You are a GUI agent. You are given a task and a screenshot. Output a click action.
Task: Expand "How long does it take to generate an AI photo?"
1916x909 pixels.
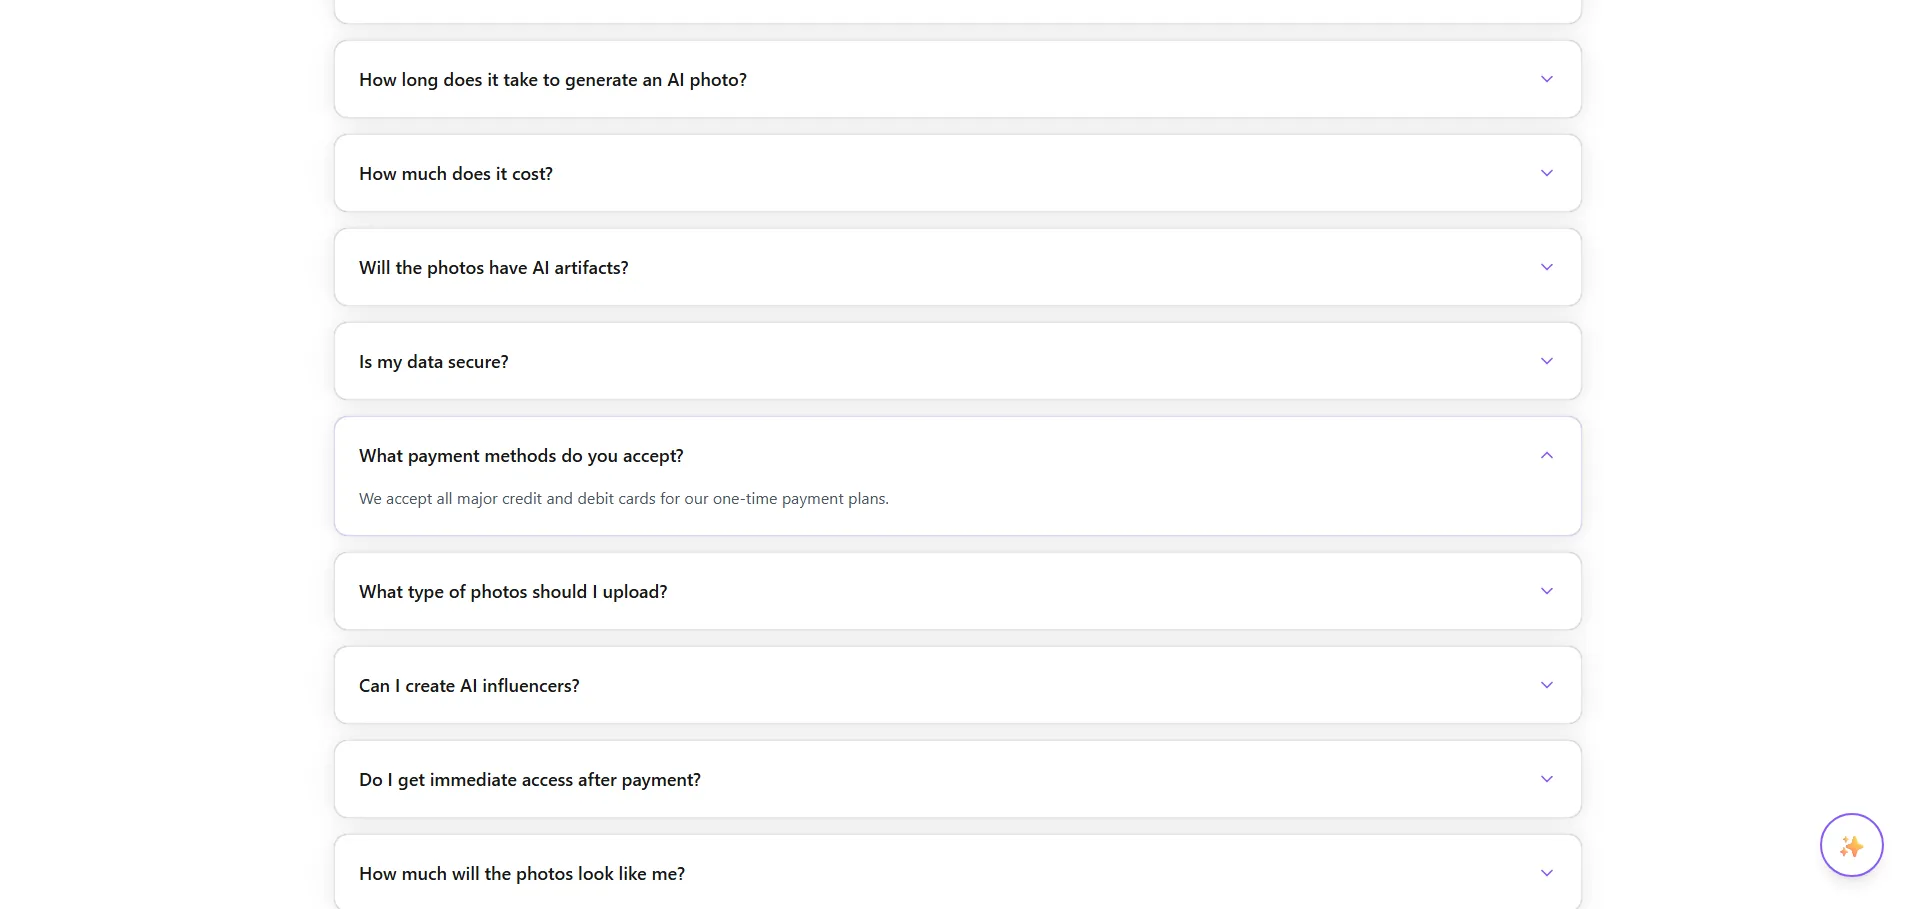click(x=553, y=80)
